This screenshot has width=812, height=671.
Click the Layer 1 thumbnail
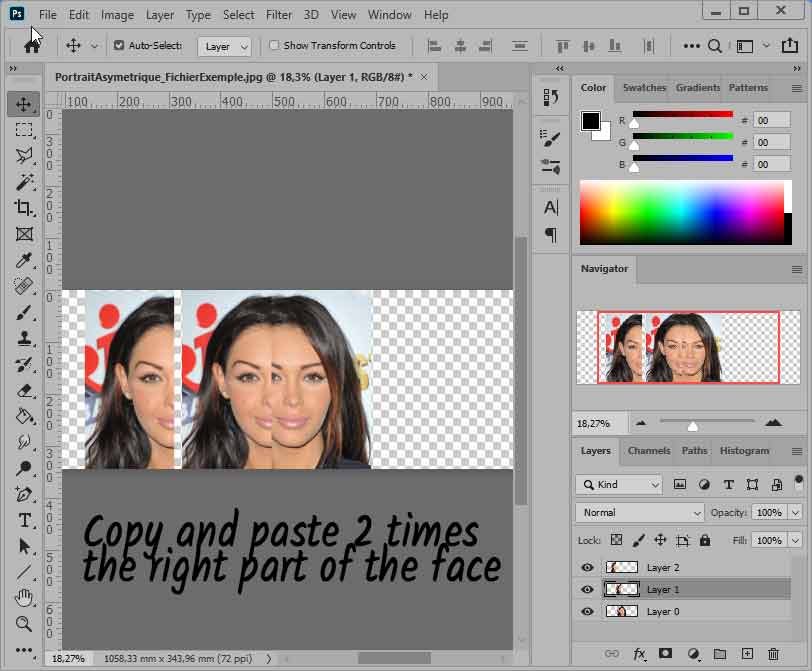click(x=621, y=590)
